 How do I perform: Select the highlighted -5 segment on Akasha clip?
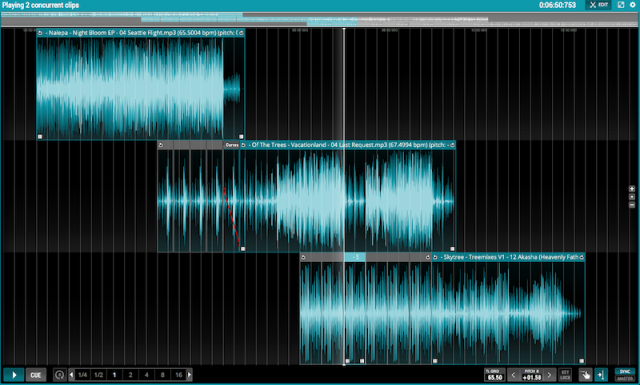[355, 257]
